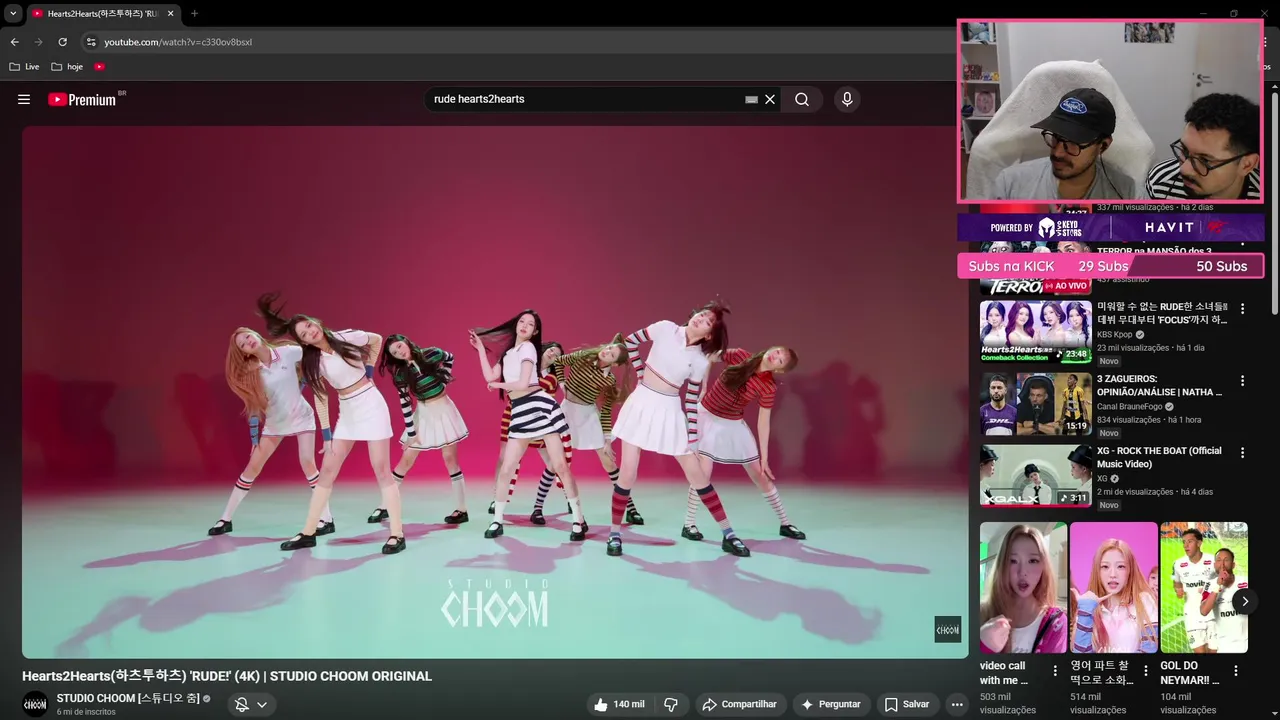Select the Hearts2Hearts browser tab

click(97, 13)
